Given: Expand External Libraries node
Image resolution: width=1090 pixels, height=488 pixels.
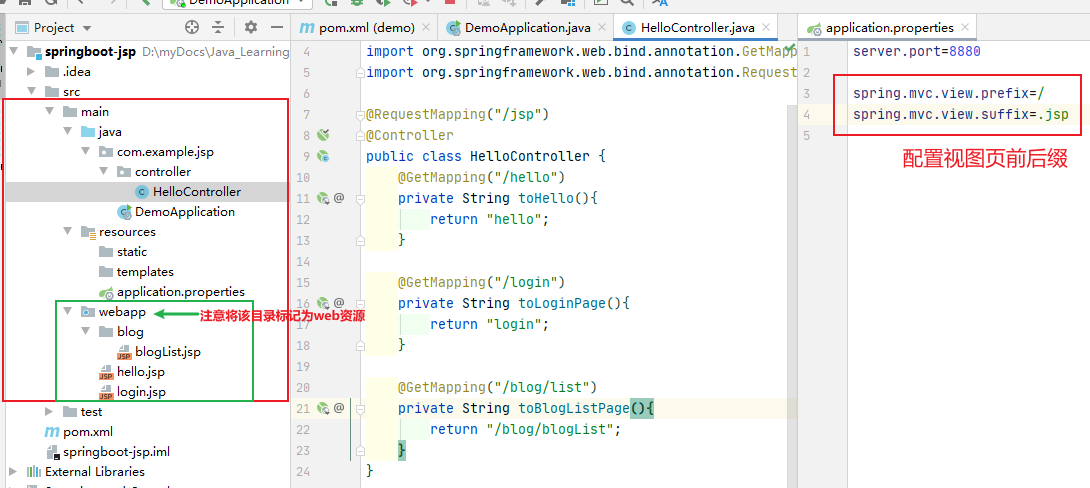Looking at the screenshot, I should point(14,471).
